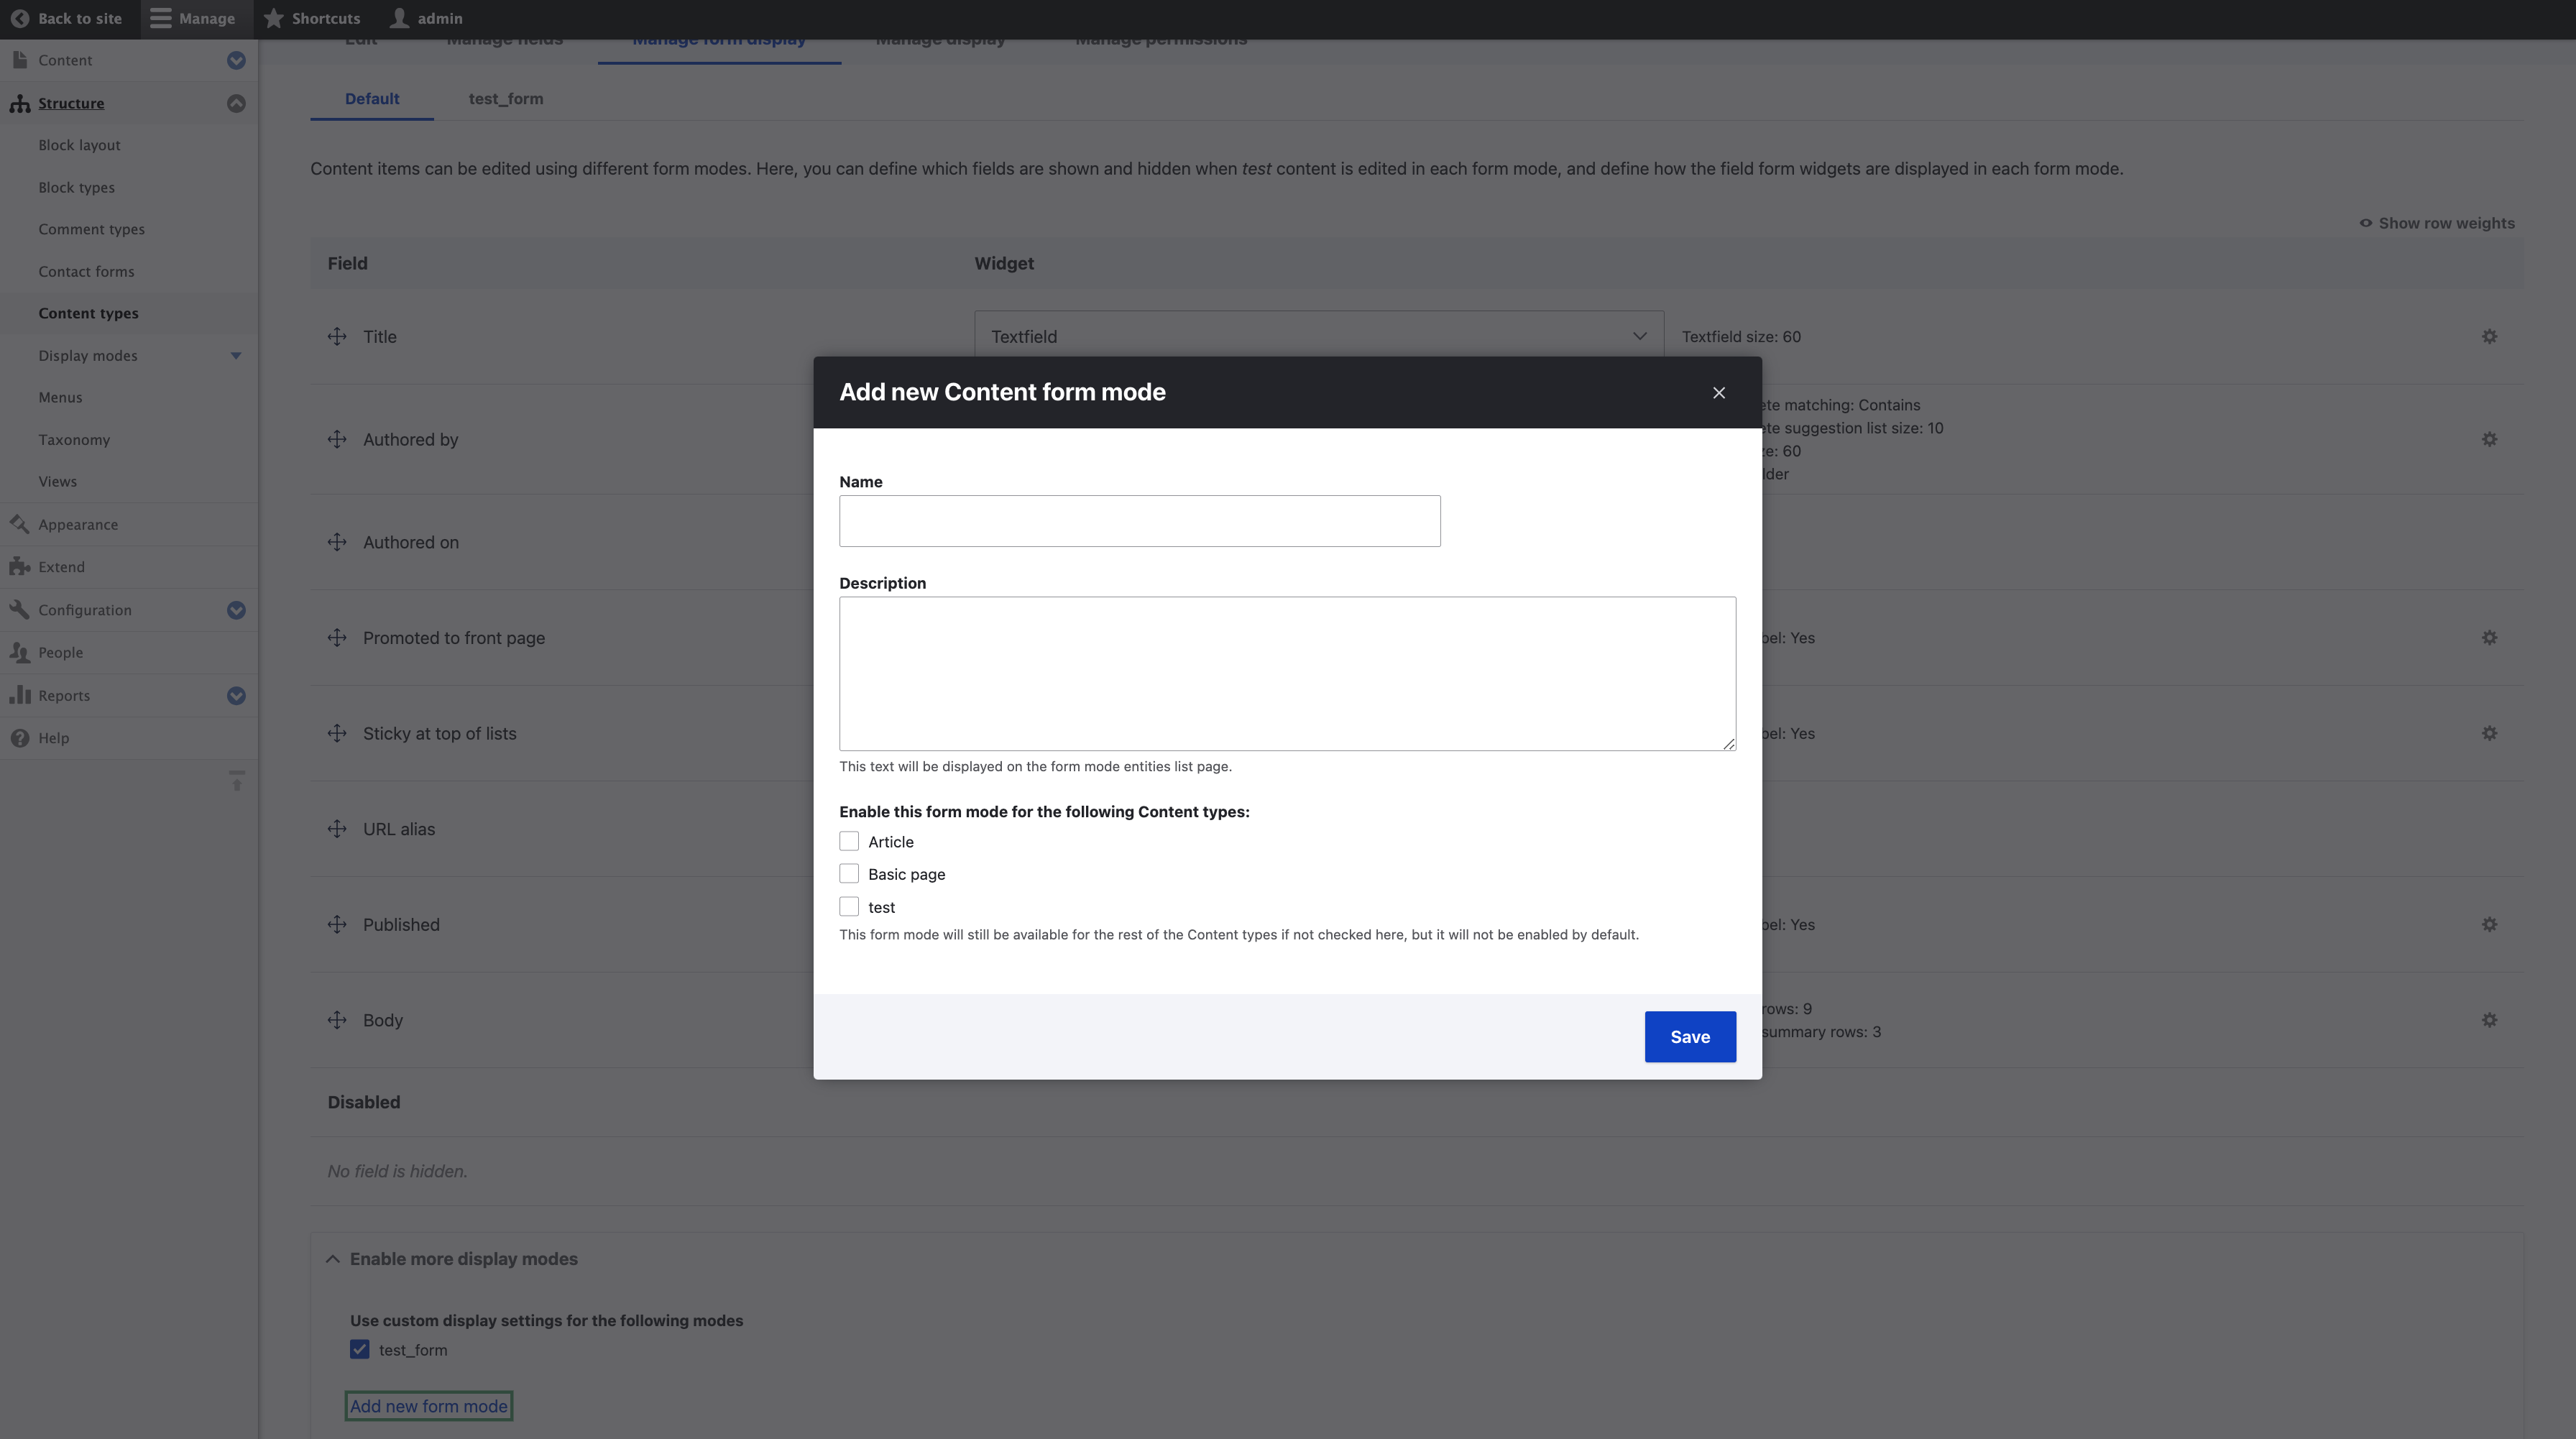Open the Shortcuts star menu
Viewport: 2576px width, 1439px height.
273,17
